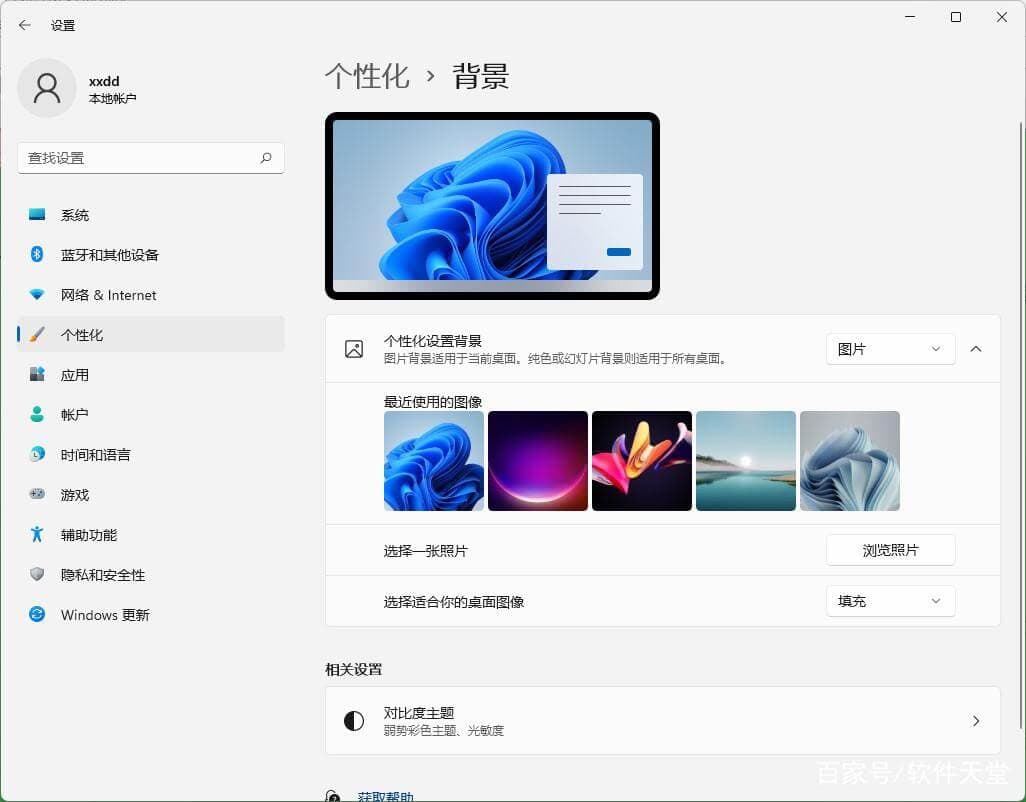Click the 对比度主题 related setting title
Screen dimensions: 1026x802
(x=419, y=712)
